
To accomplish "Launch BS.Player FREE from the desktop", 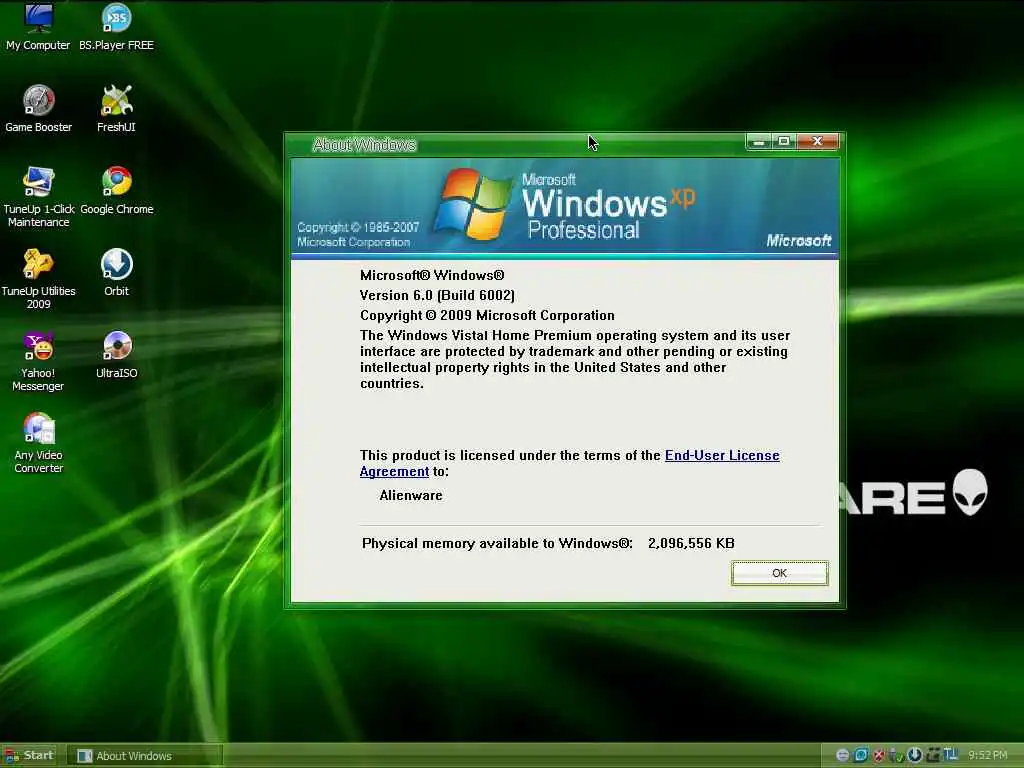I will pos(116,27).
